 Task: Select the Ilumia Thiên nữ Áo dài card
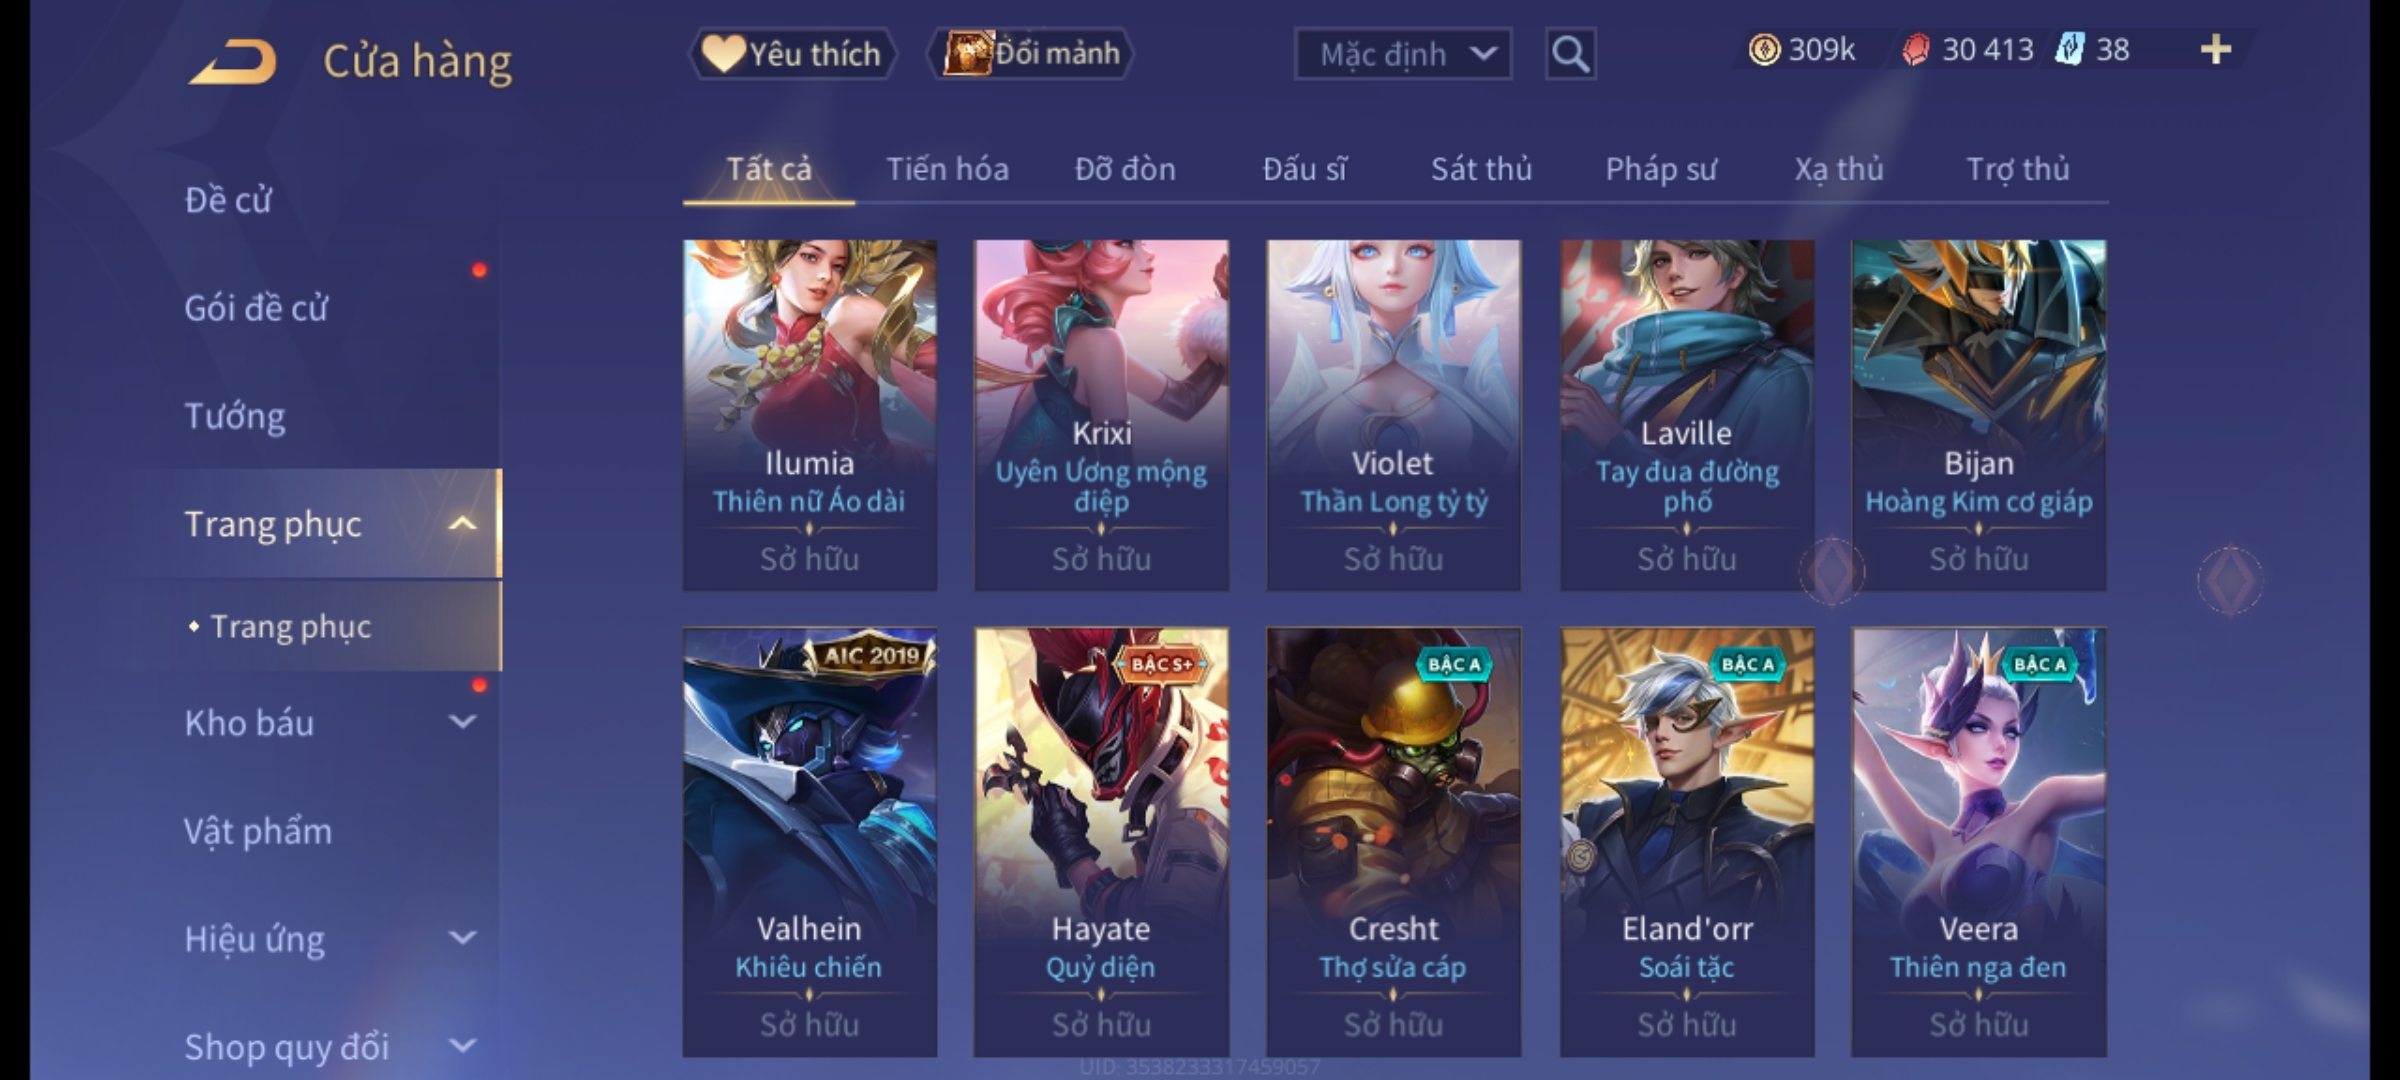pos(810,414)
